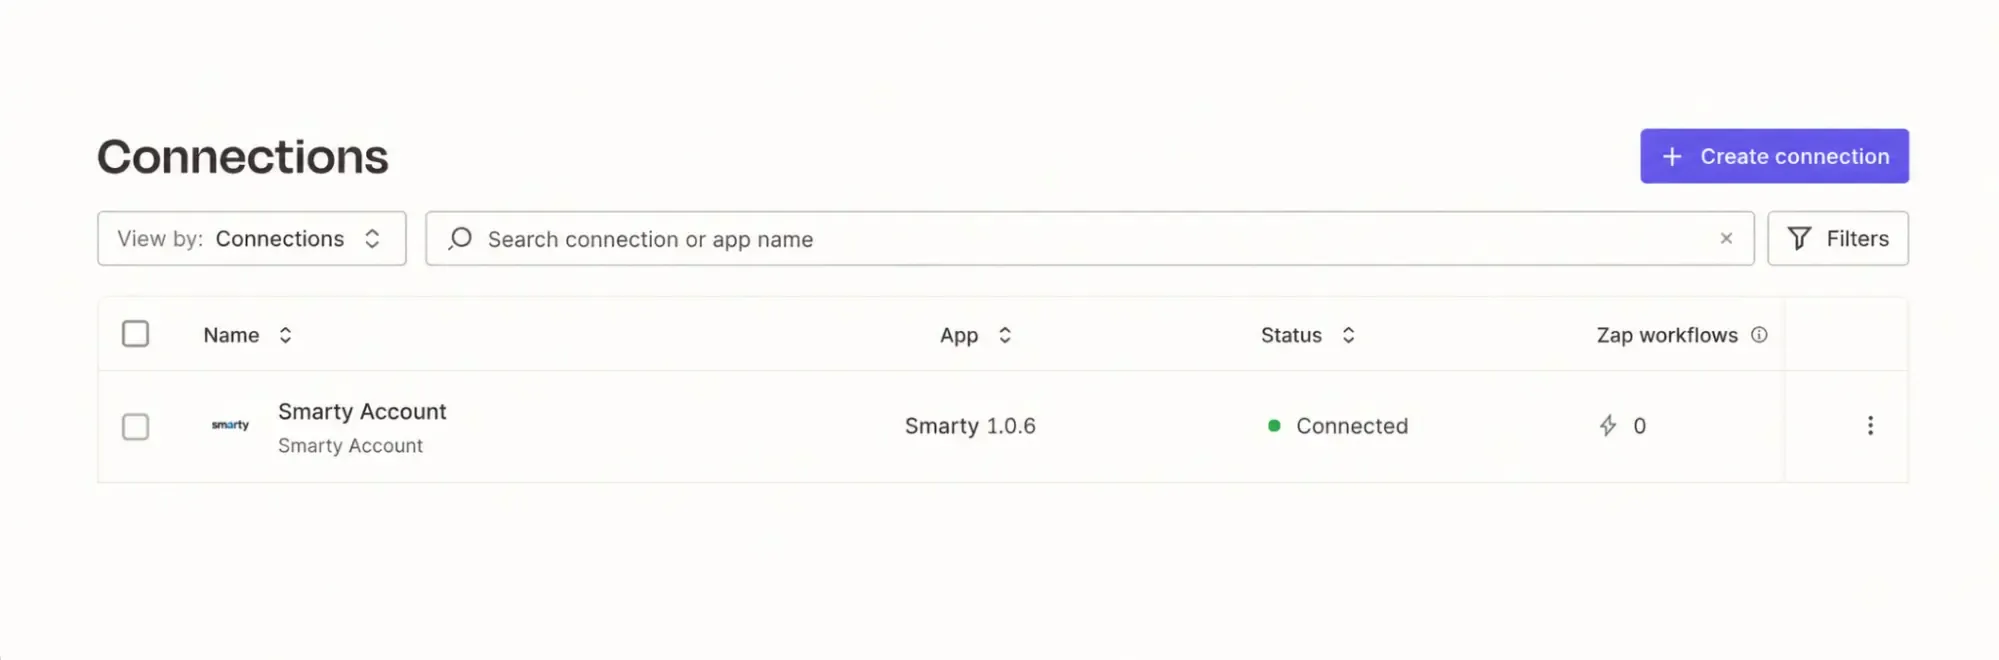Clear the search field with X icon
Viewport: 1999px width, 660px height.
[1726, 238]
